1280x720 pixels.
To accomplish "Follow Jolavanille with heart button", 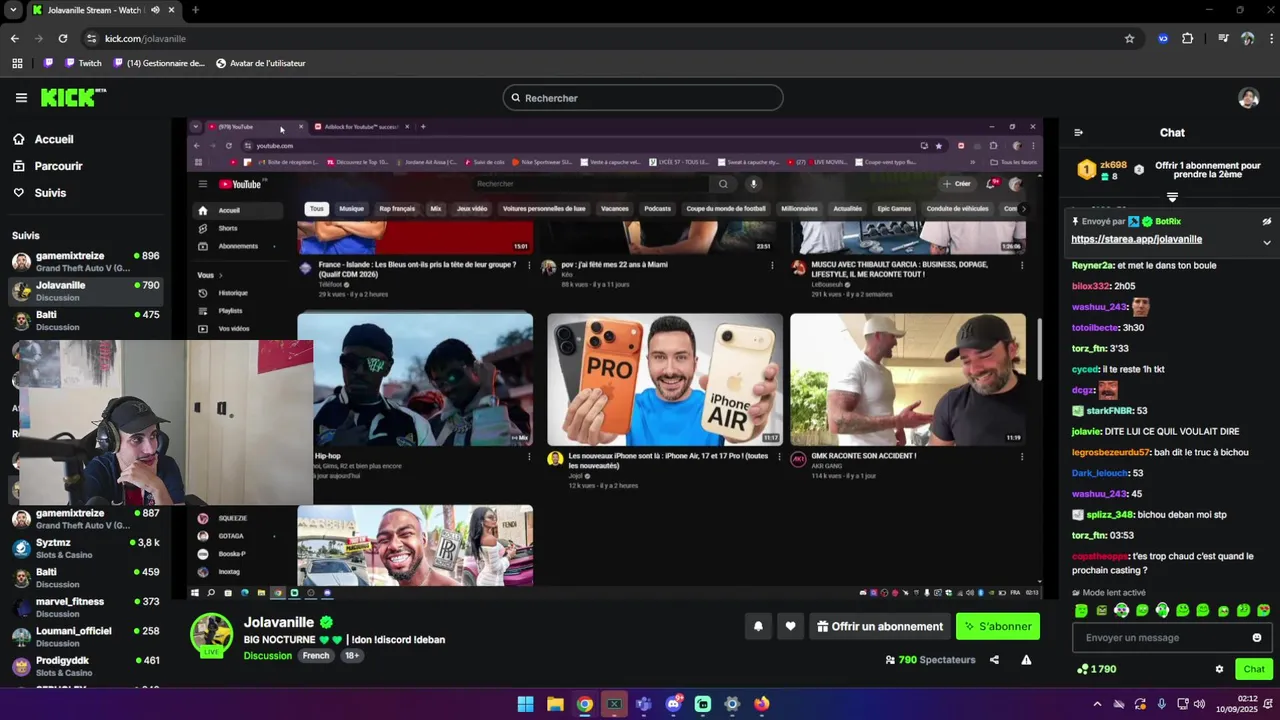I will point(790,627).
